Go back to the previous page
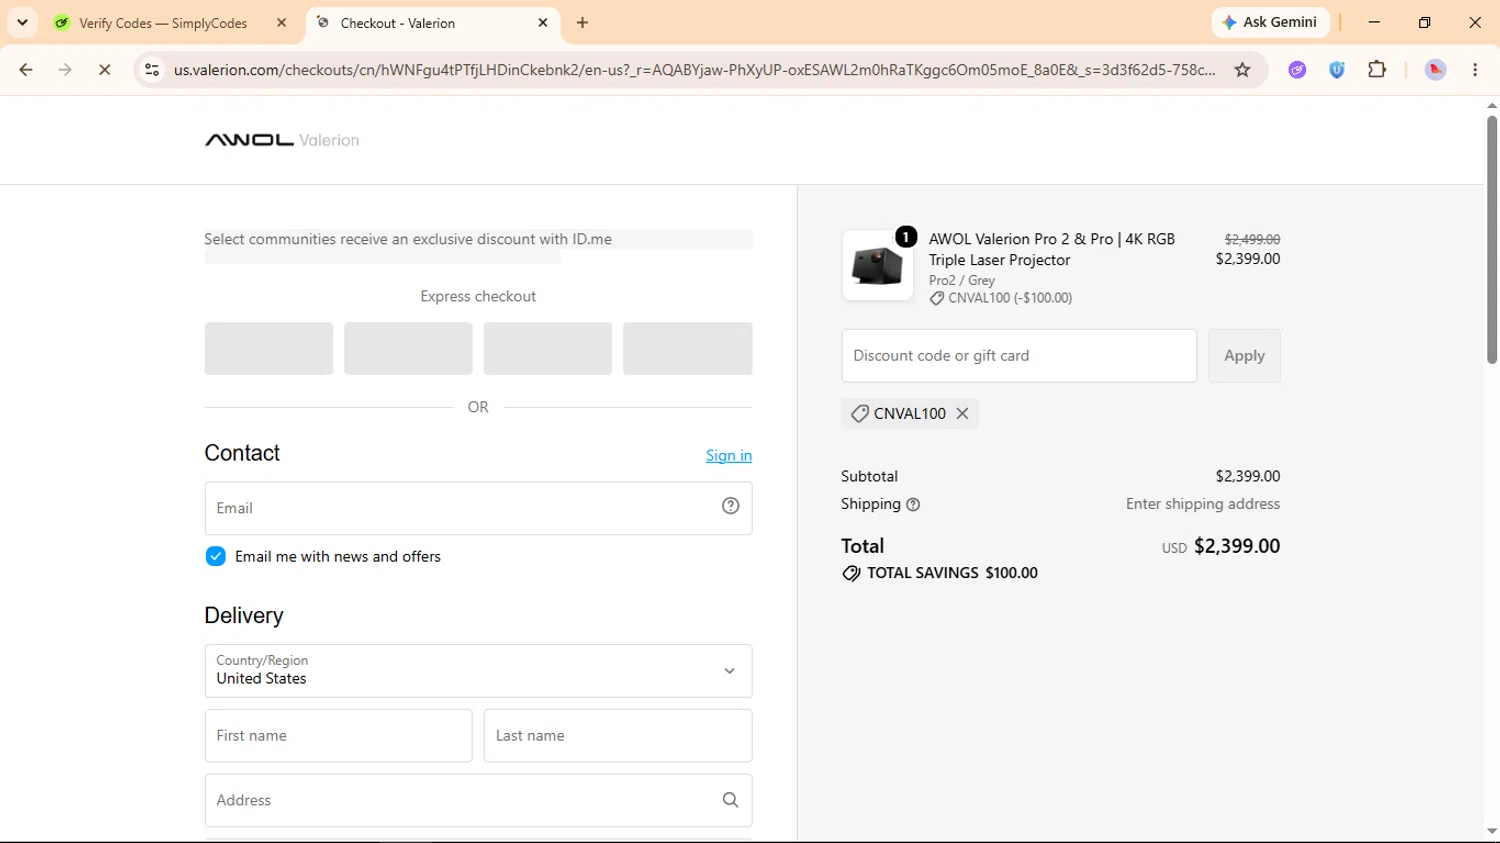The width and height of the screenshot is (1500, 843). pos(26,70)
